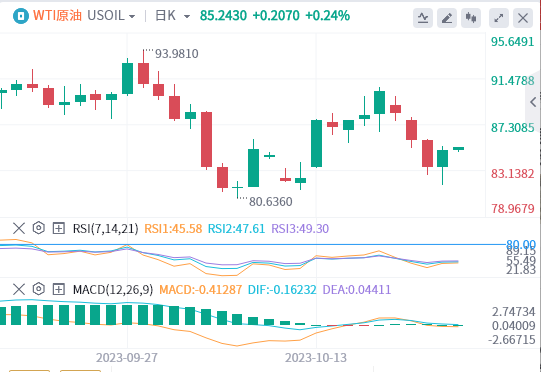Screen dimensions: 541x372
Task: Open the USOIL symbol dropdown
Action: tap(111, 16)
